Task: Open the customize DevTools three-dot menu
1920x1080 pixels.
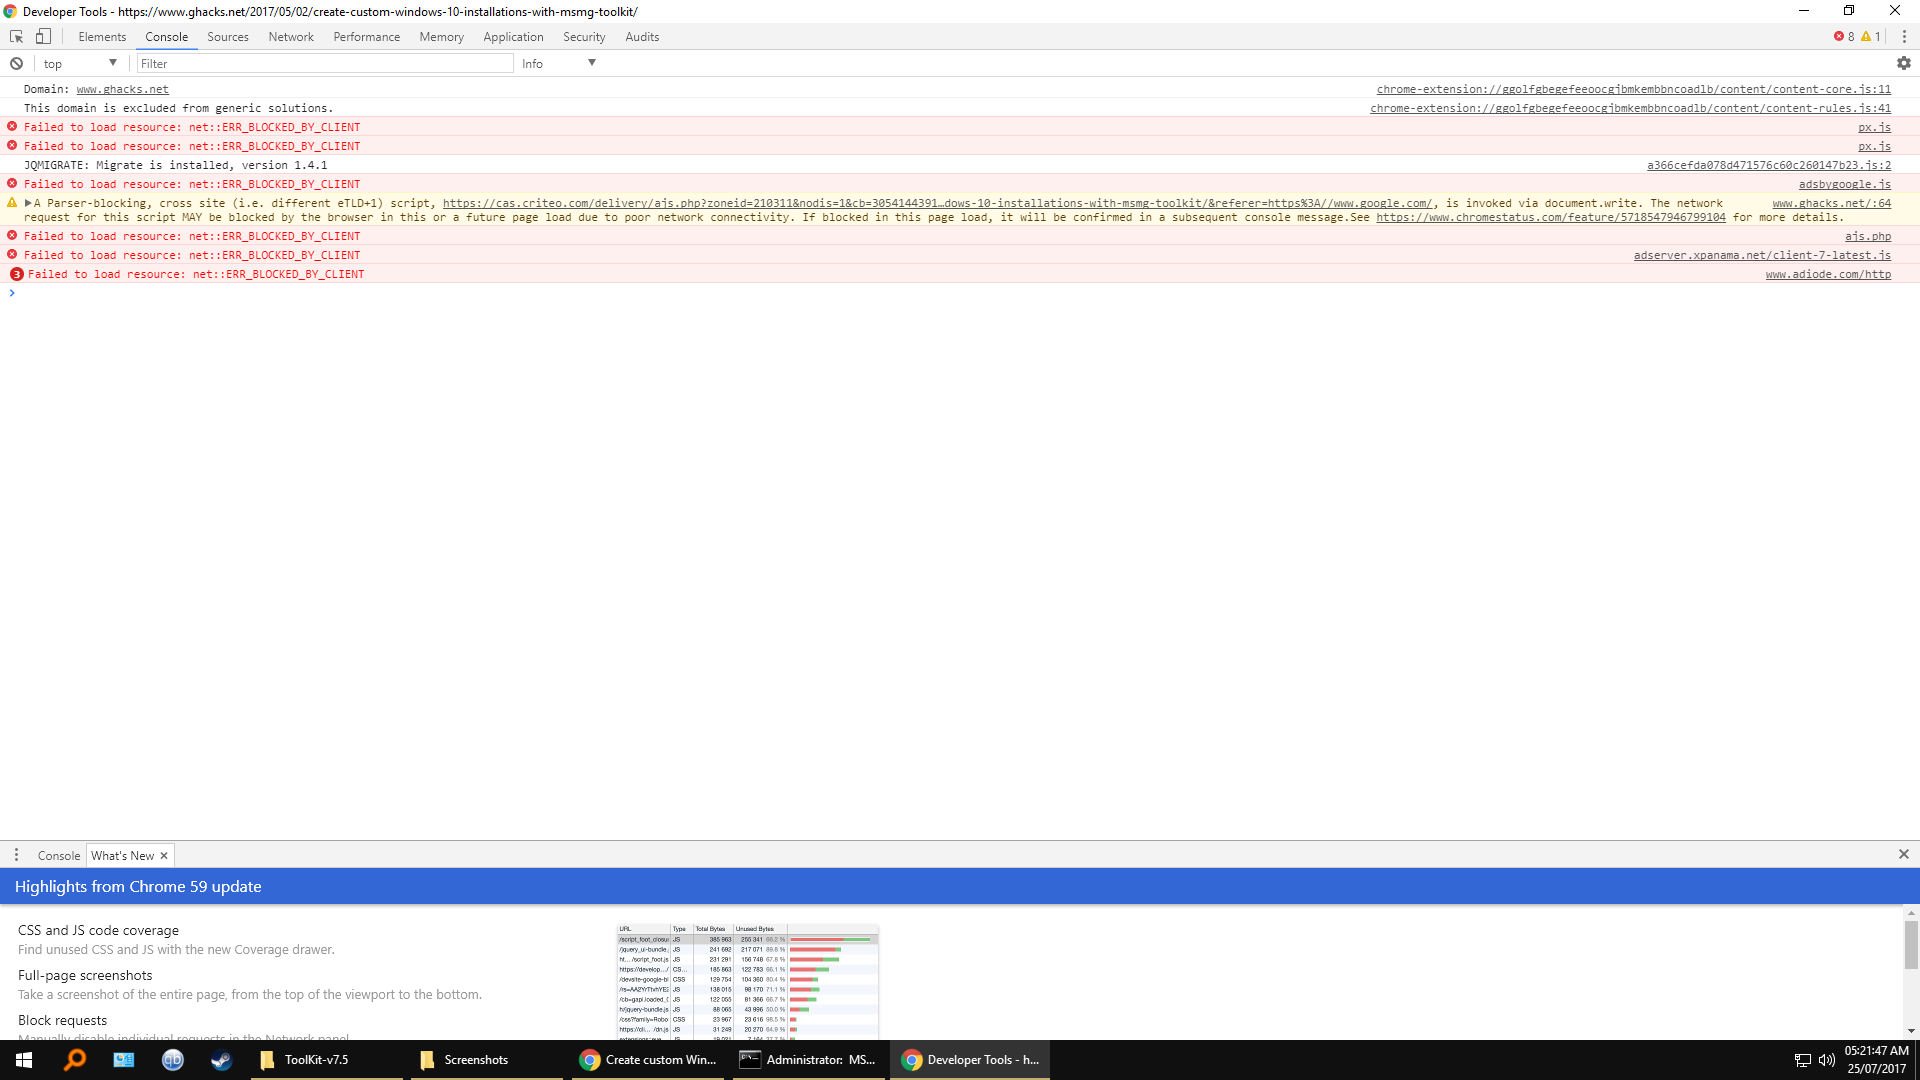Action: coord(1905,36)
